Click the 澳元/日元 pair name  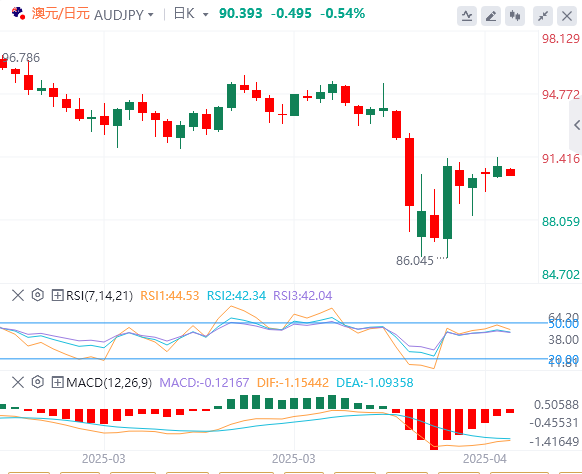tap(61, 14)
